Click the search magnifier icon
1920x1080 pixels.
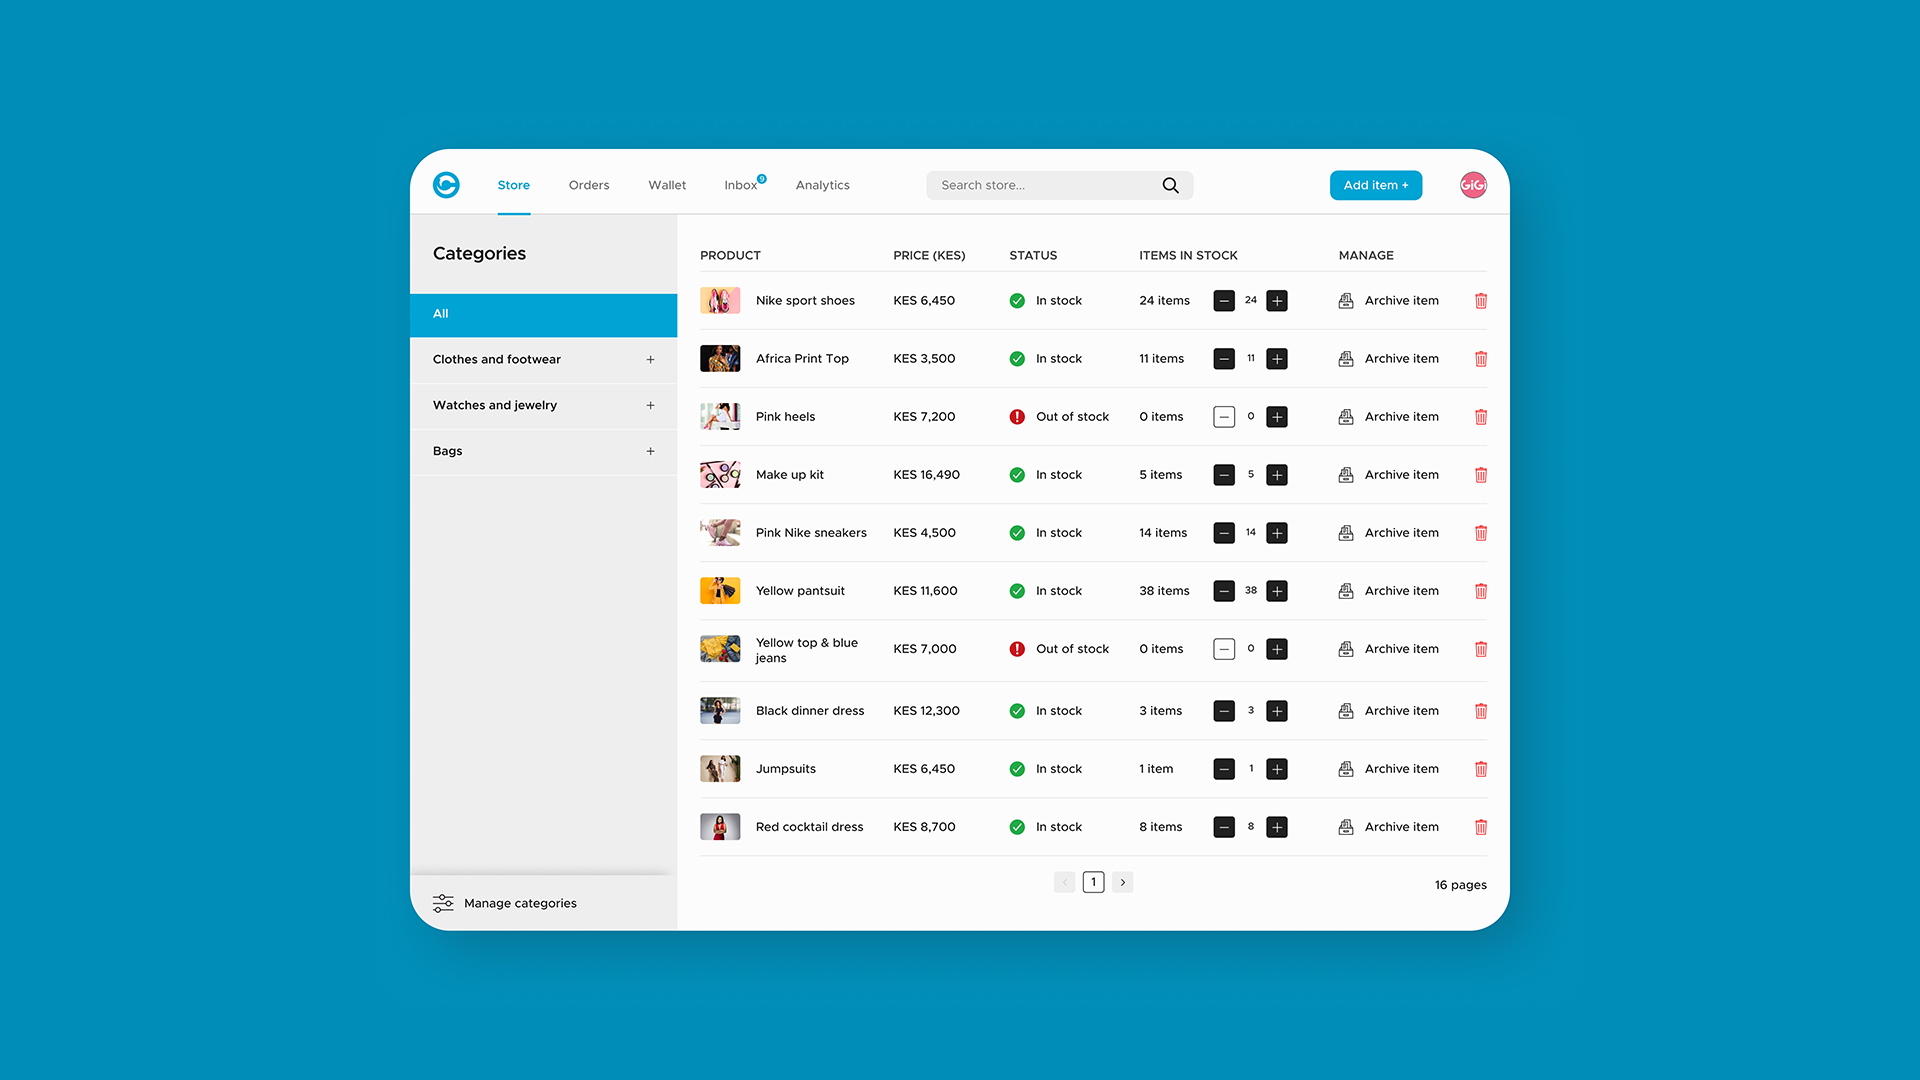1170,185
